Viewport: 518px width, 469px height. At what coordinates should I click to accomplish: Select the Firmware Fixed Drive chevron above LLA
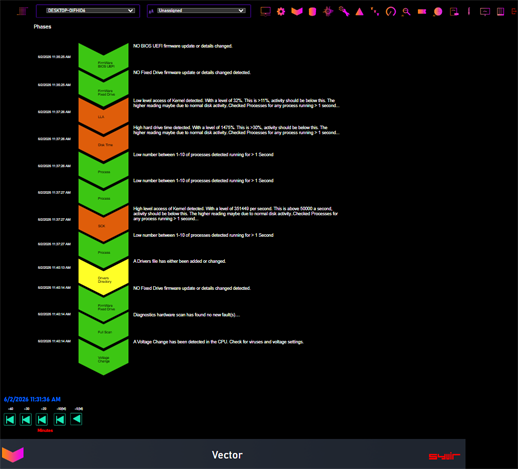[103, 89]
